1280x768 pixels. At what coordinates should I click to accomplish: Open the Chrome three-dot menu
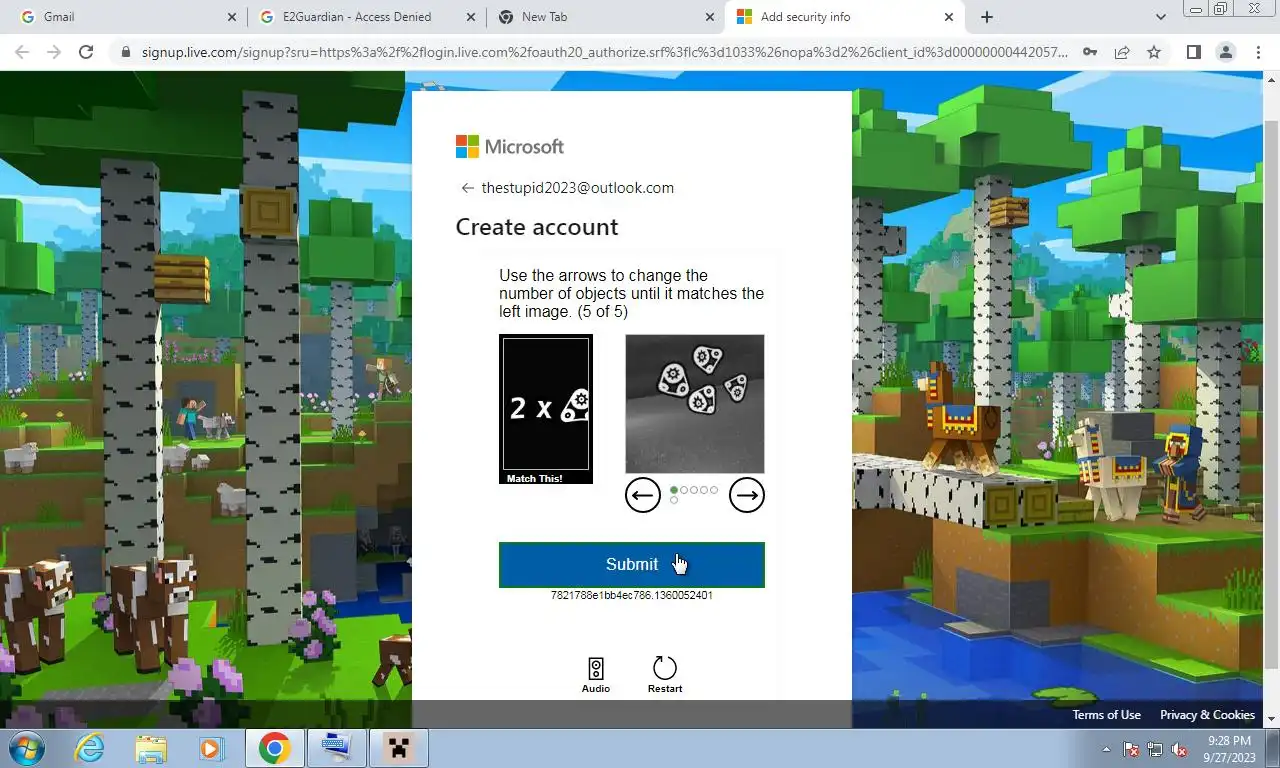pyautogui.click(x=1258, y=52)
